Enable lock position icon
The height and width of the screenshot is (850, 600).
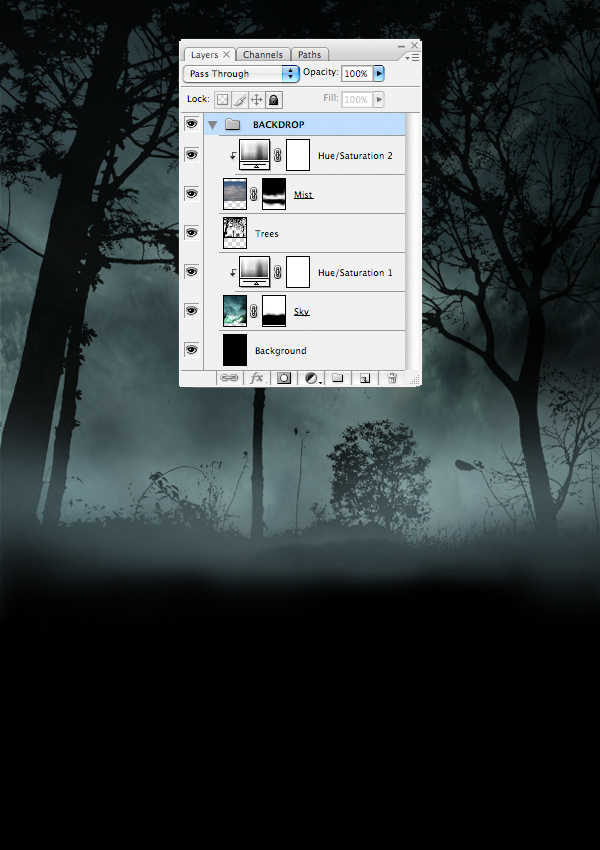[256, 100]
